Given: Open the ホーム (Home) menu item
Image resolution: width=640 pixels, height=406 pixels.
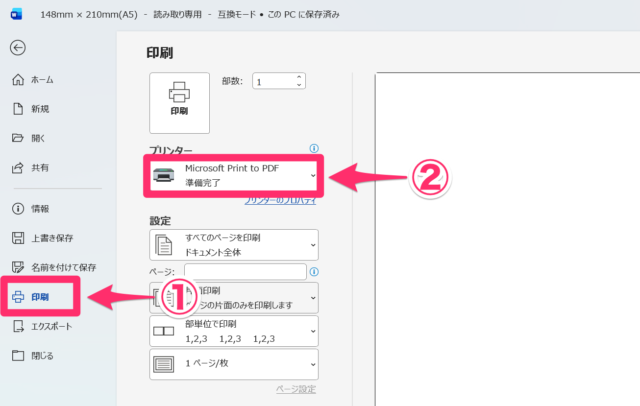Looking at the screenshot, I should click(42, 80).
